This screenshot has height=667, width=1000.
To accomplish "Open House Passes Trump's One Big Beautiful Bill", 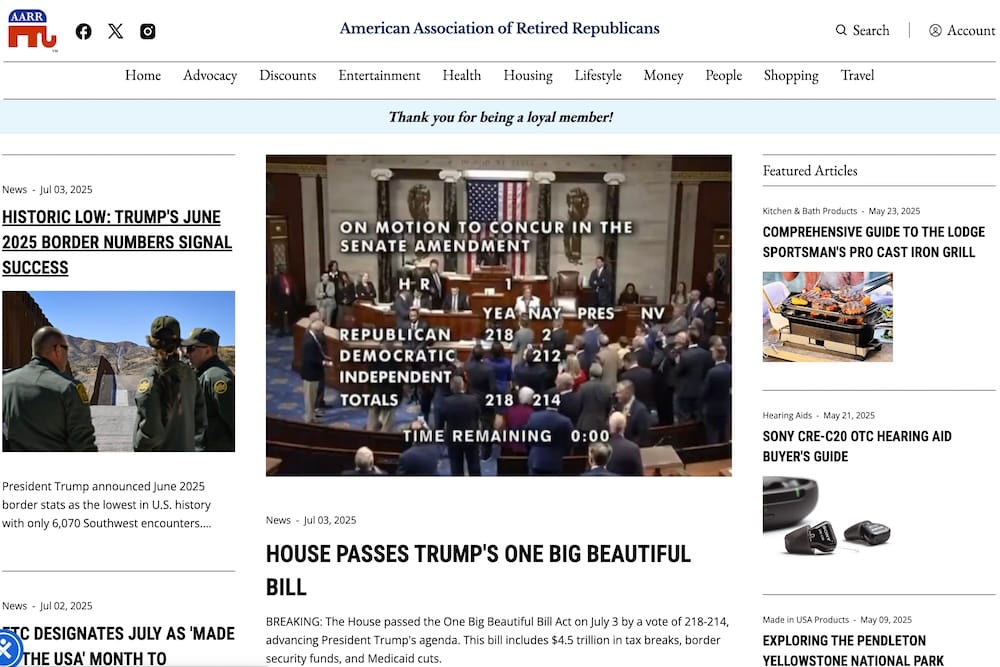I will (x=478, y=569).
